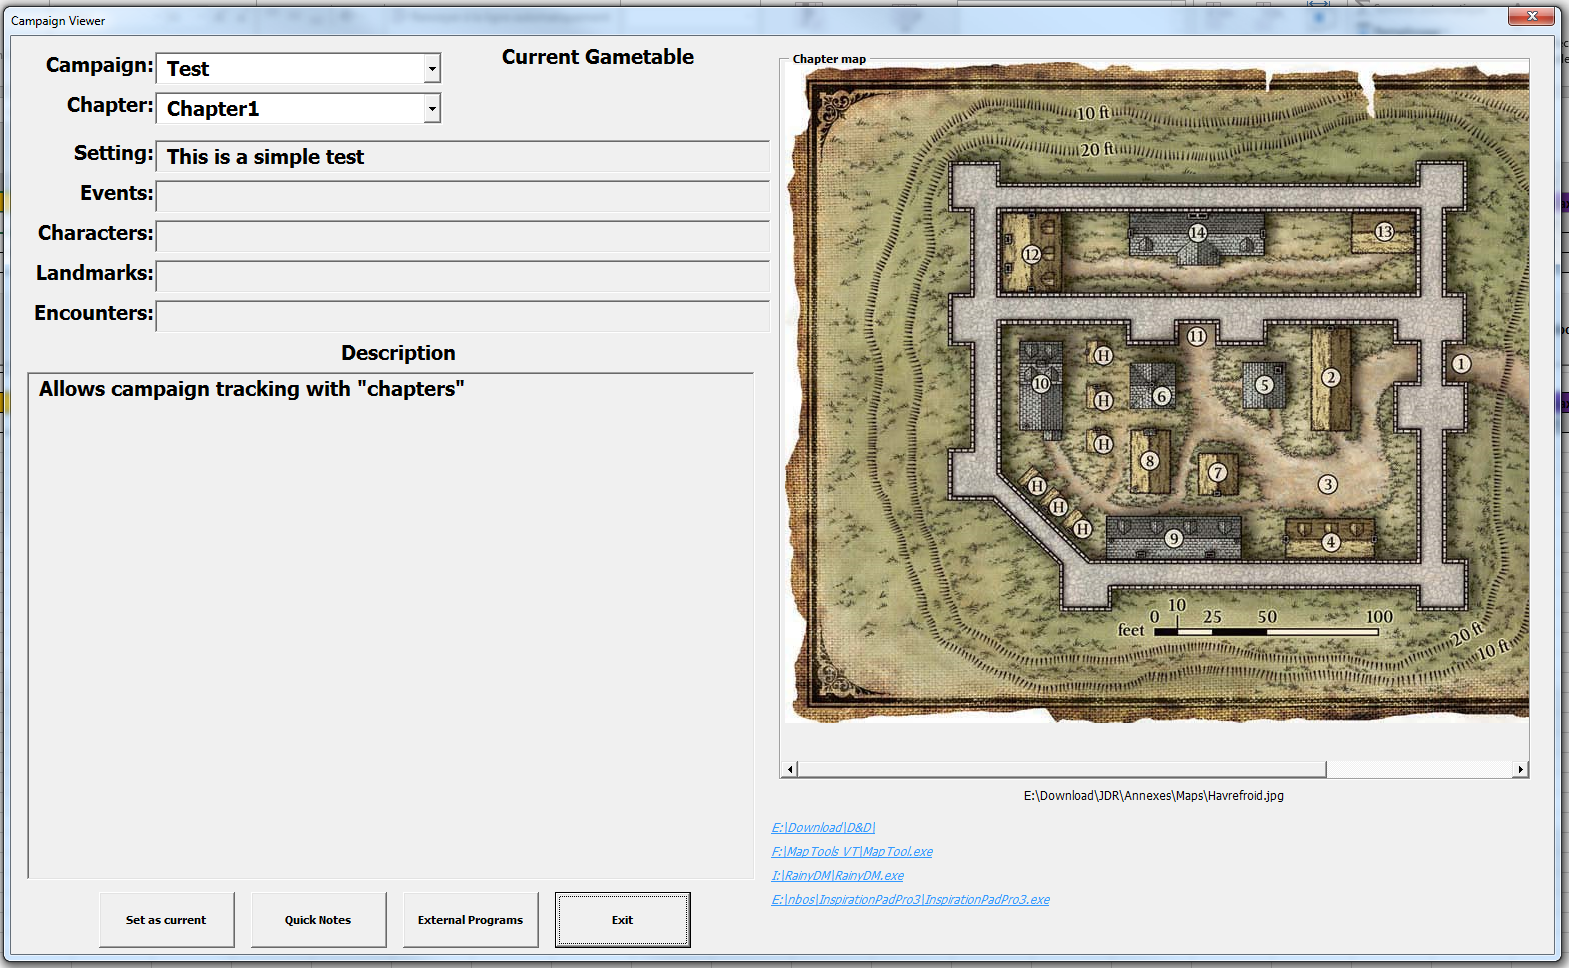
Task: Click the chapter map image
Action: click(x=1156, y=392)
